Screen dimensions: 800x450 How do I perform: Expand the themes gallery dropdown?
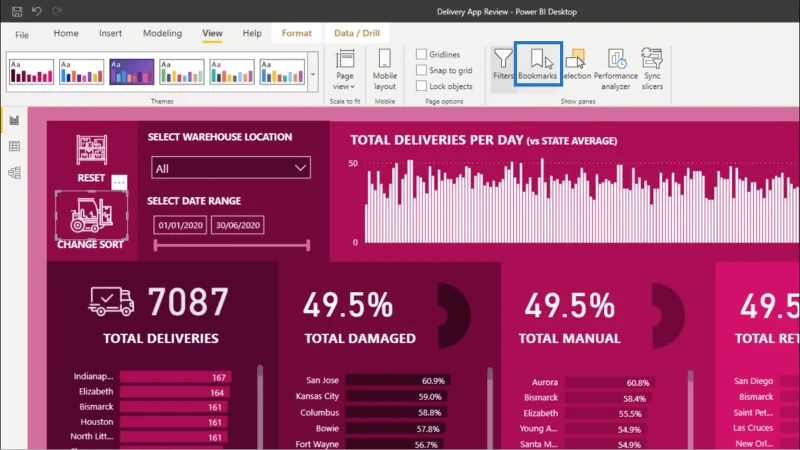click(313, 73)
